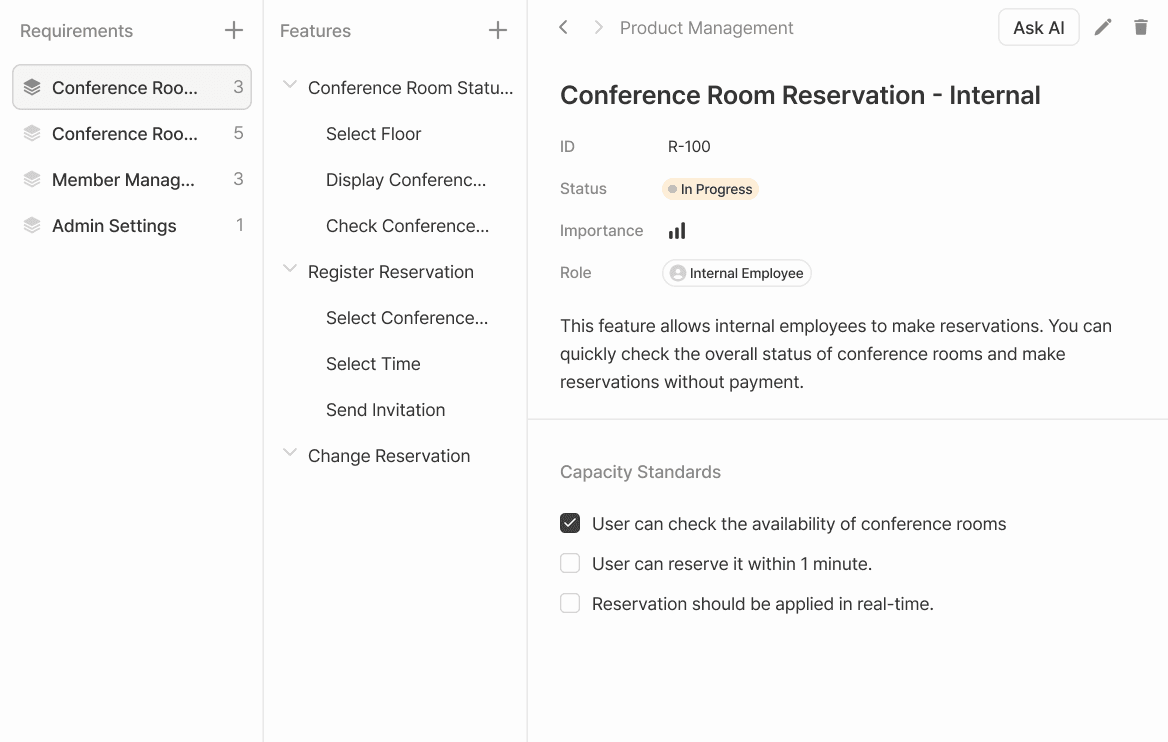Collapse the Register Reservation group
This screenshot has height=742, width=1168.
(x=290, y=270)
